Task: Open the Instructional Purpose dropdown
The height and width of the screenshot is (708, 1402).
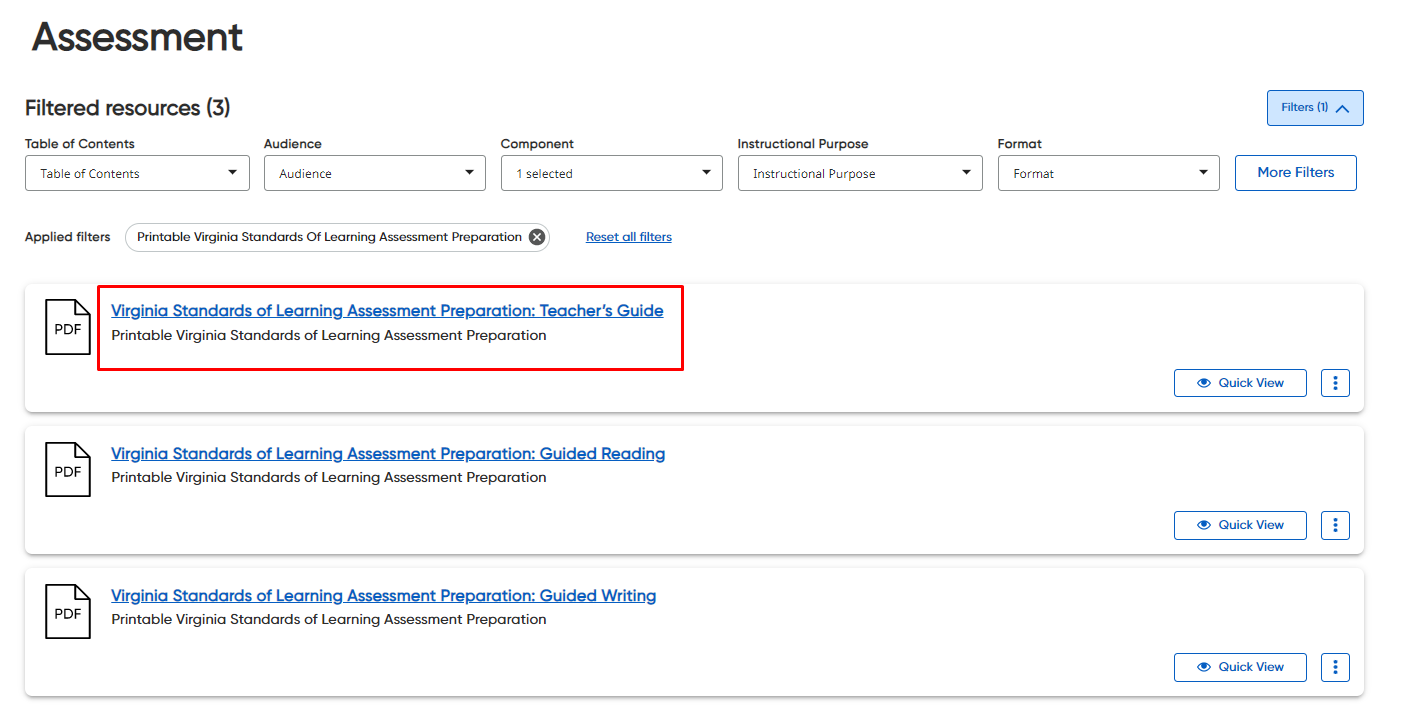Action: (859, 173)
